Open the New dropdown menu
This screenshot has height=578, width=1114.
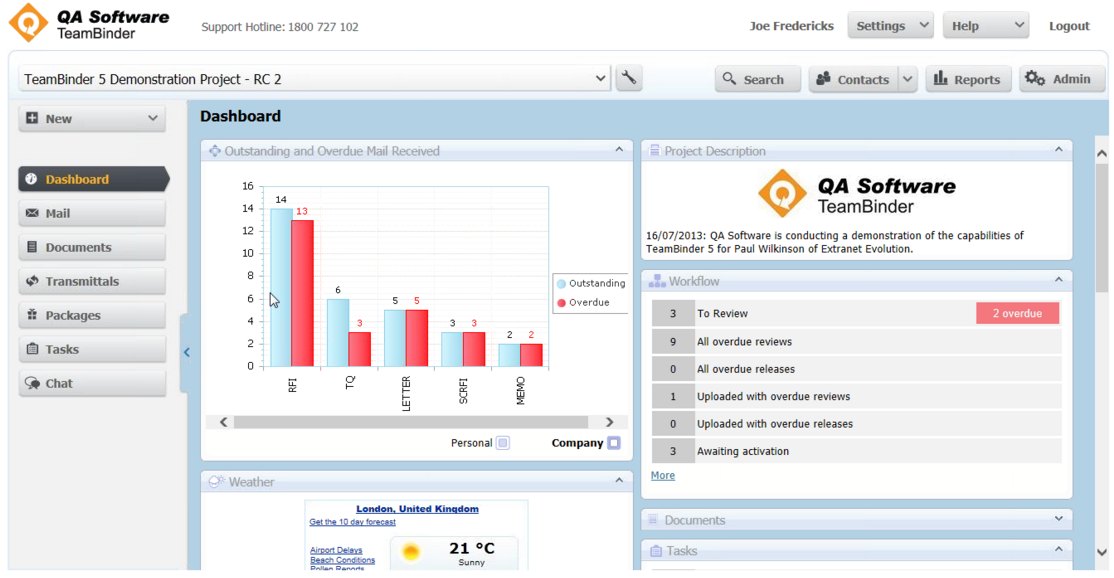[x=92, y=118]
